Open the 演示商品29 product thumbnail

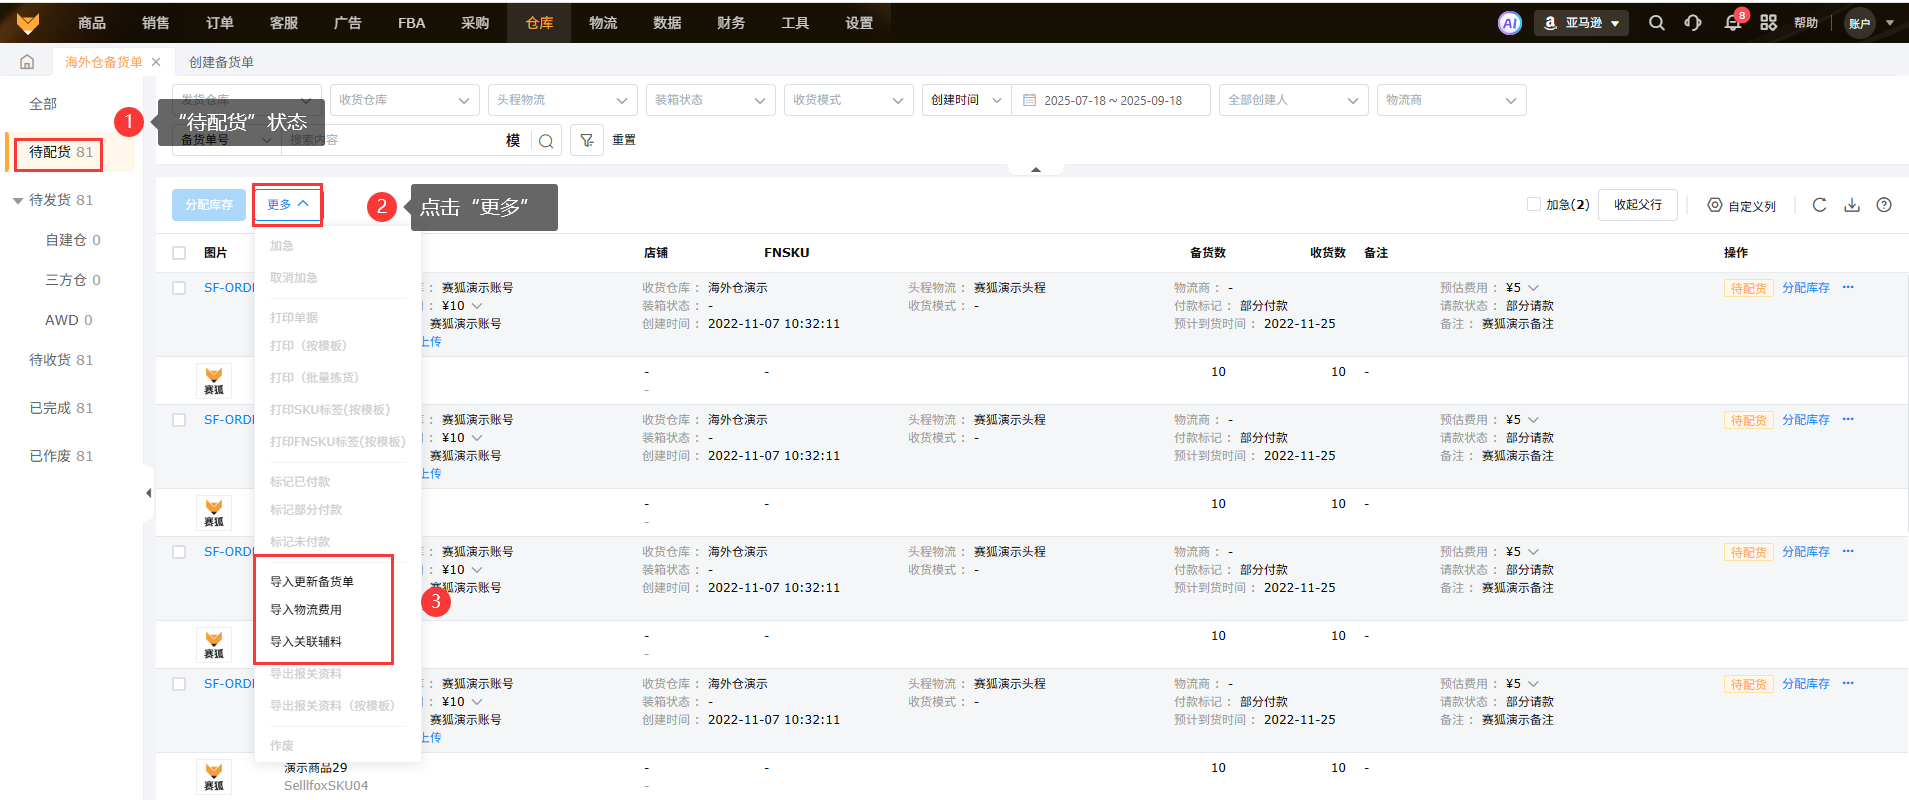click(214, 777)
